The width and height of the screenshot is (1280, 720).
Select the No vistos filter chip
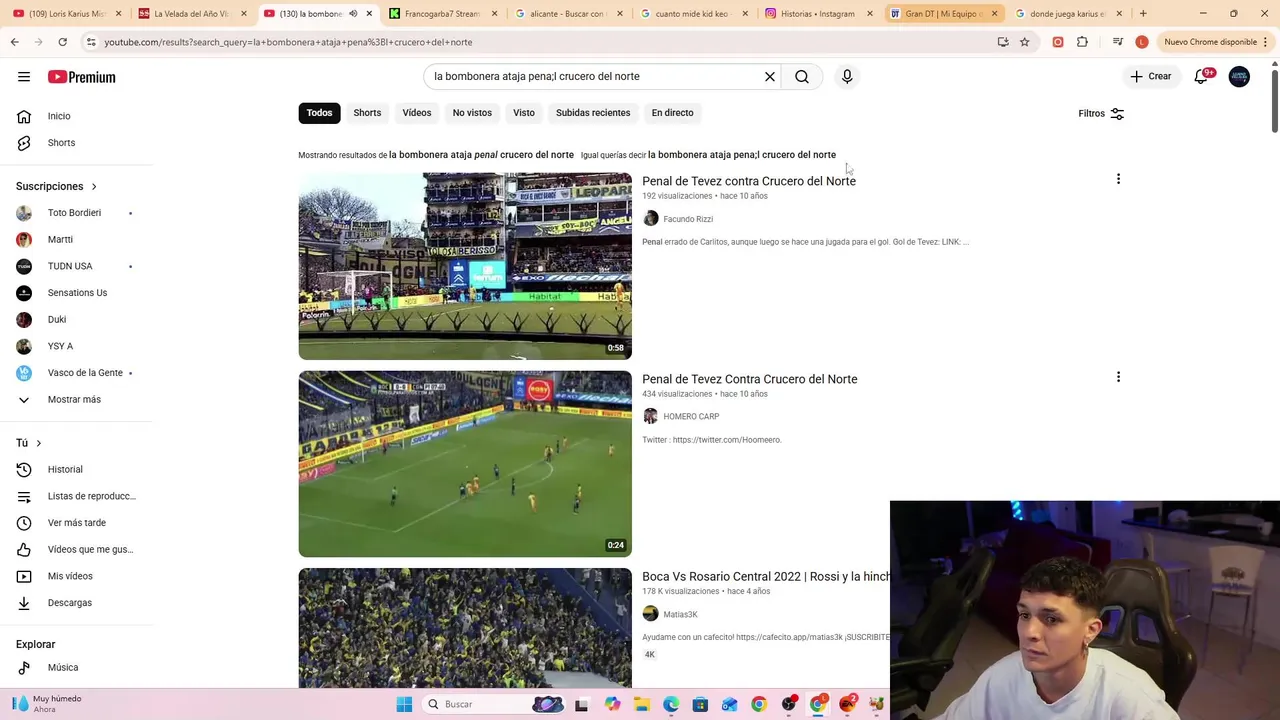click(472, 113)
